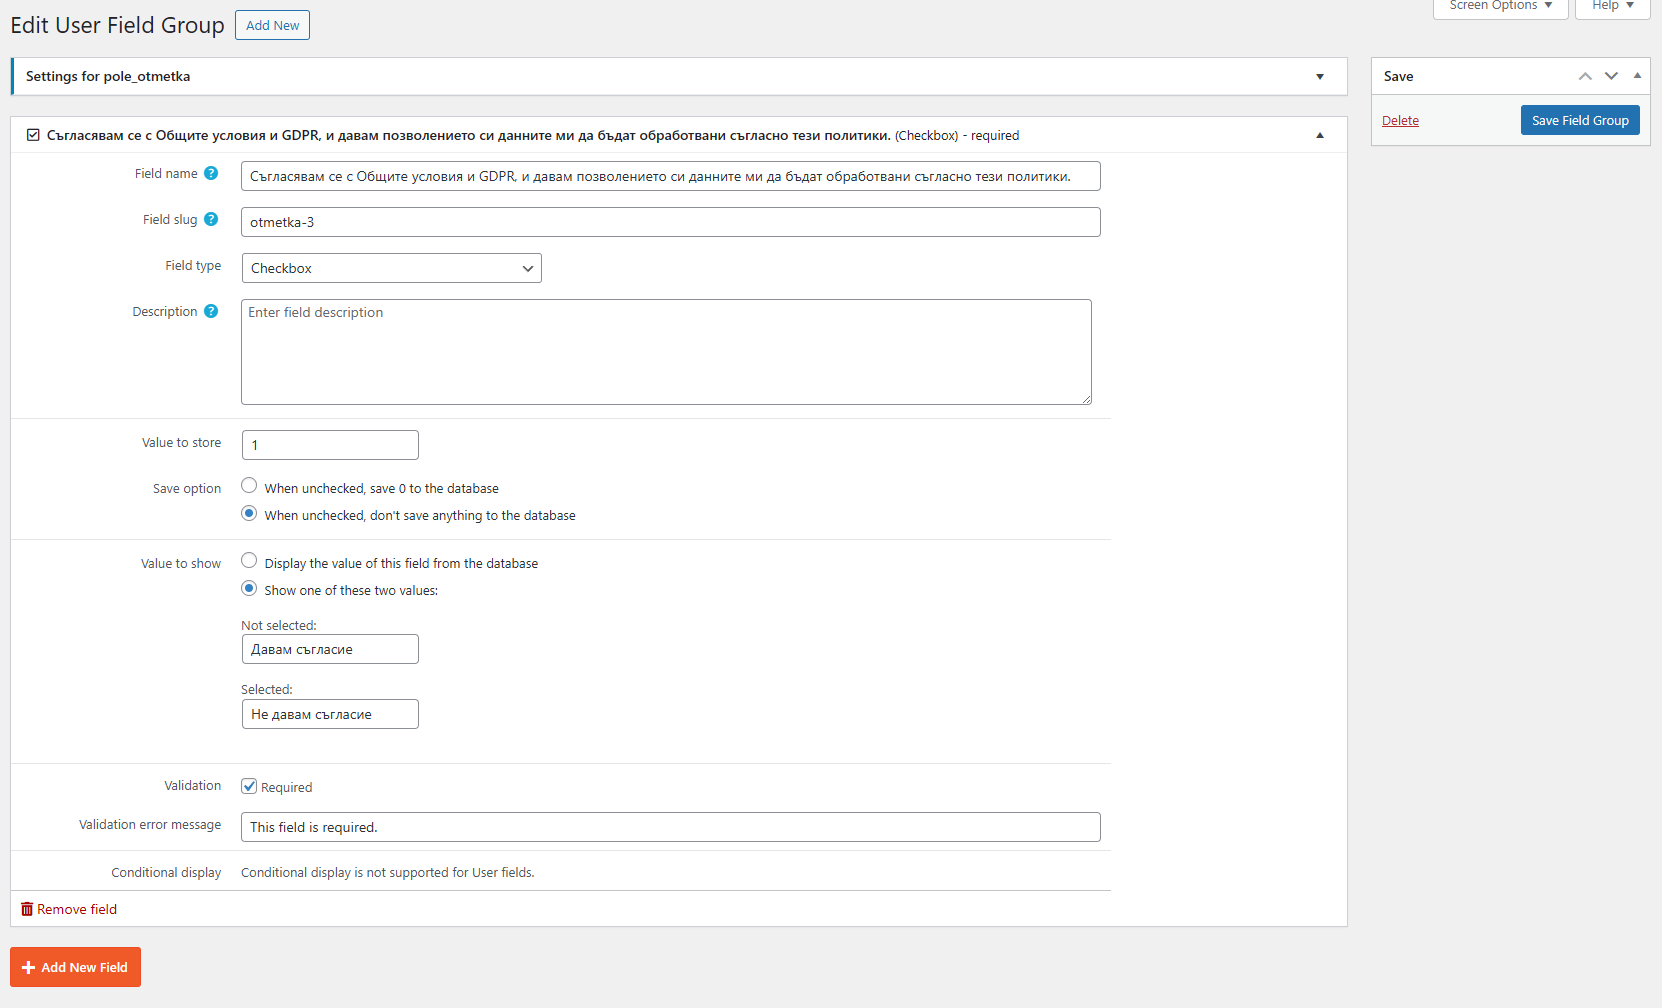Image resolution: width=1662 pixels, height=1008 pixels.
Task: Expand Settings for pole_otmetka panel
Action: (1320, 77)
